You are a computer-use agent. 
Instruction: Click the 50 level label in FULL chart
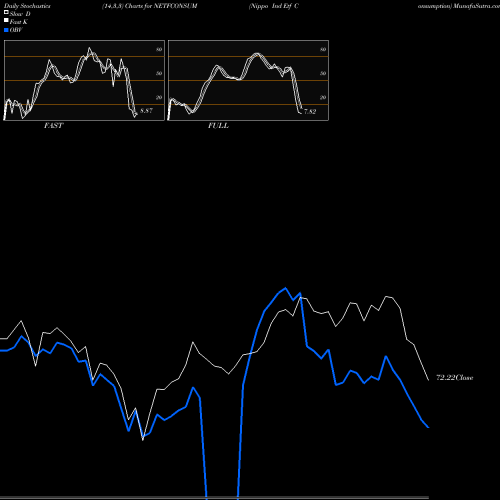[x=323, y=73]
